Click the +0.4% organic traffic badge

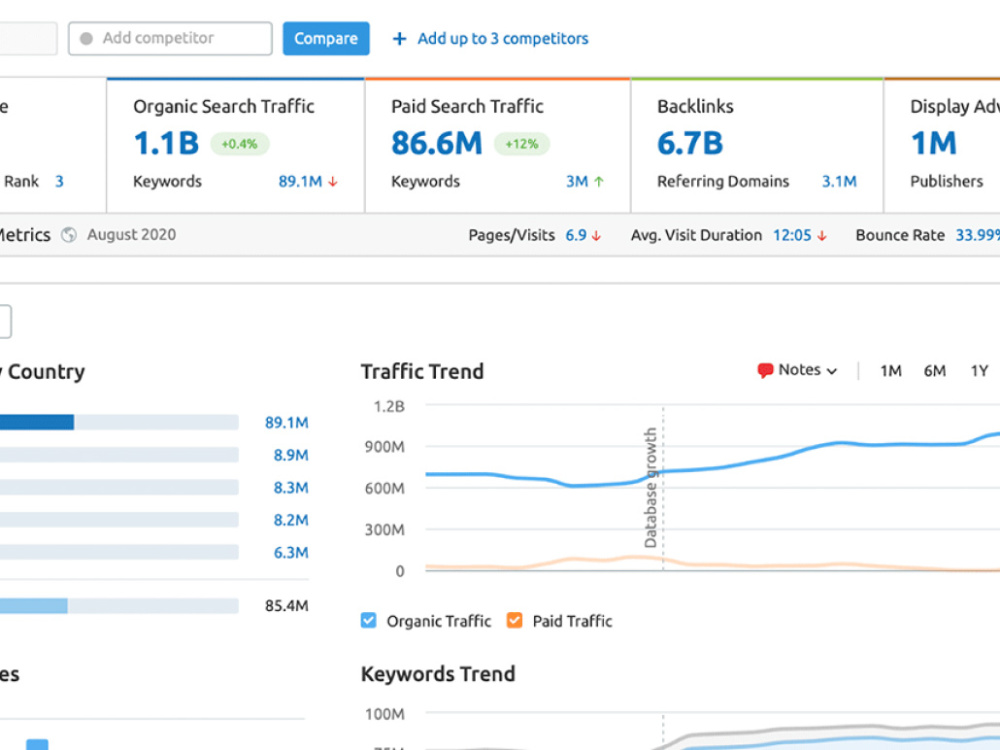[239, 144]
